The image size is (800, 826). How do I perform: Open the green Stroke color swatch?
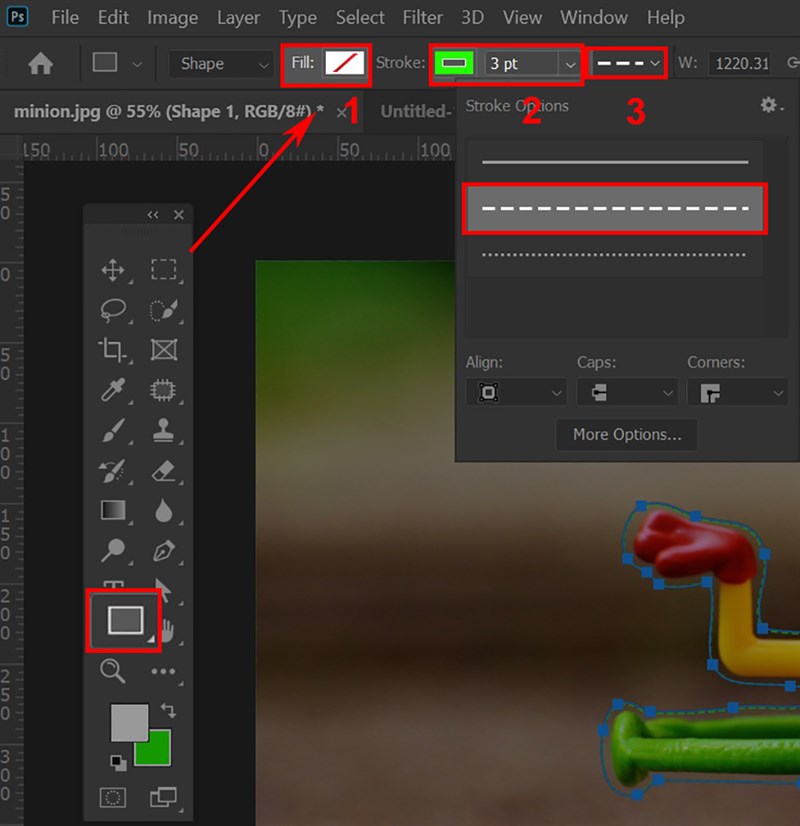[x=454, y=64]
